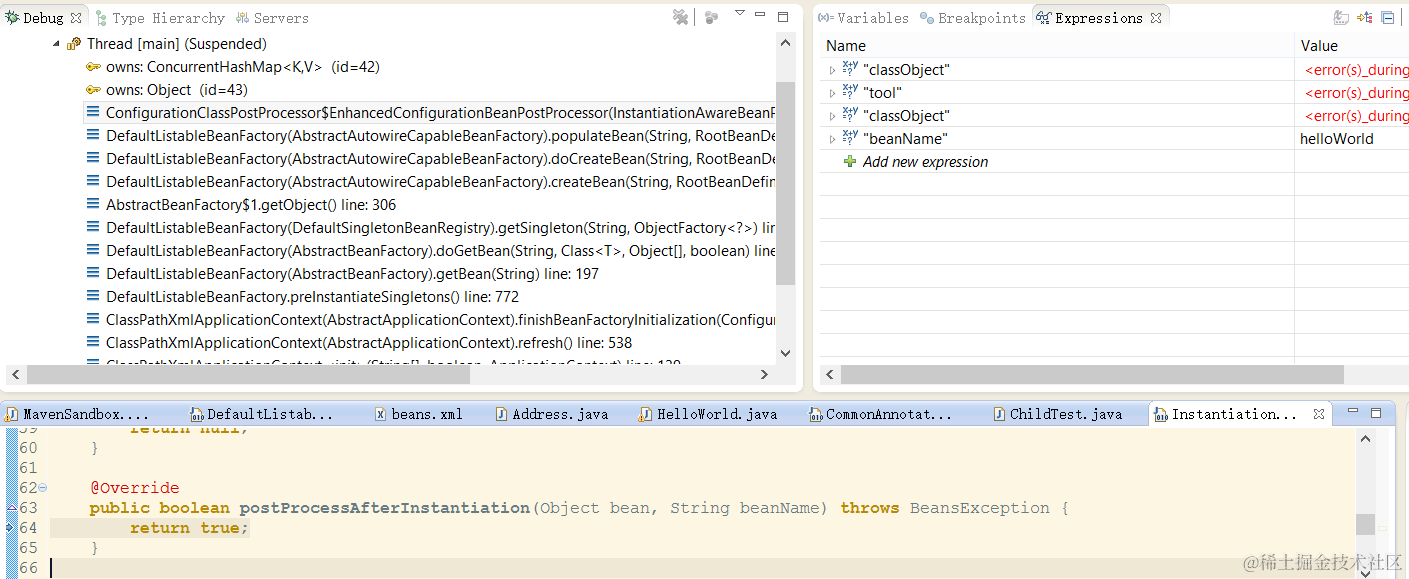Click the yellow arrow tree icon in the Expressions toolbar

click(x=1365, y=18)
